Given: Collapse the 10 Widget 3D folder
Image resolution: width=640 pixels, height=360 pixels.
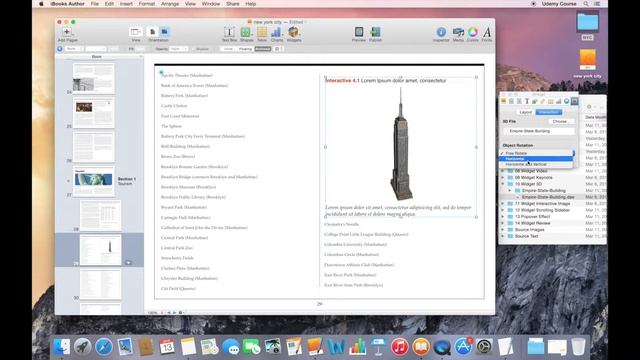Looking at the screenshot, I should pos(503,184).
